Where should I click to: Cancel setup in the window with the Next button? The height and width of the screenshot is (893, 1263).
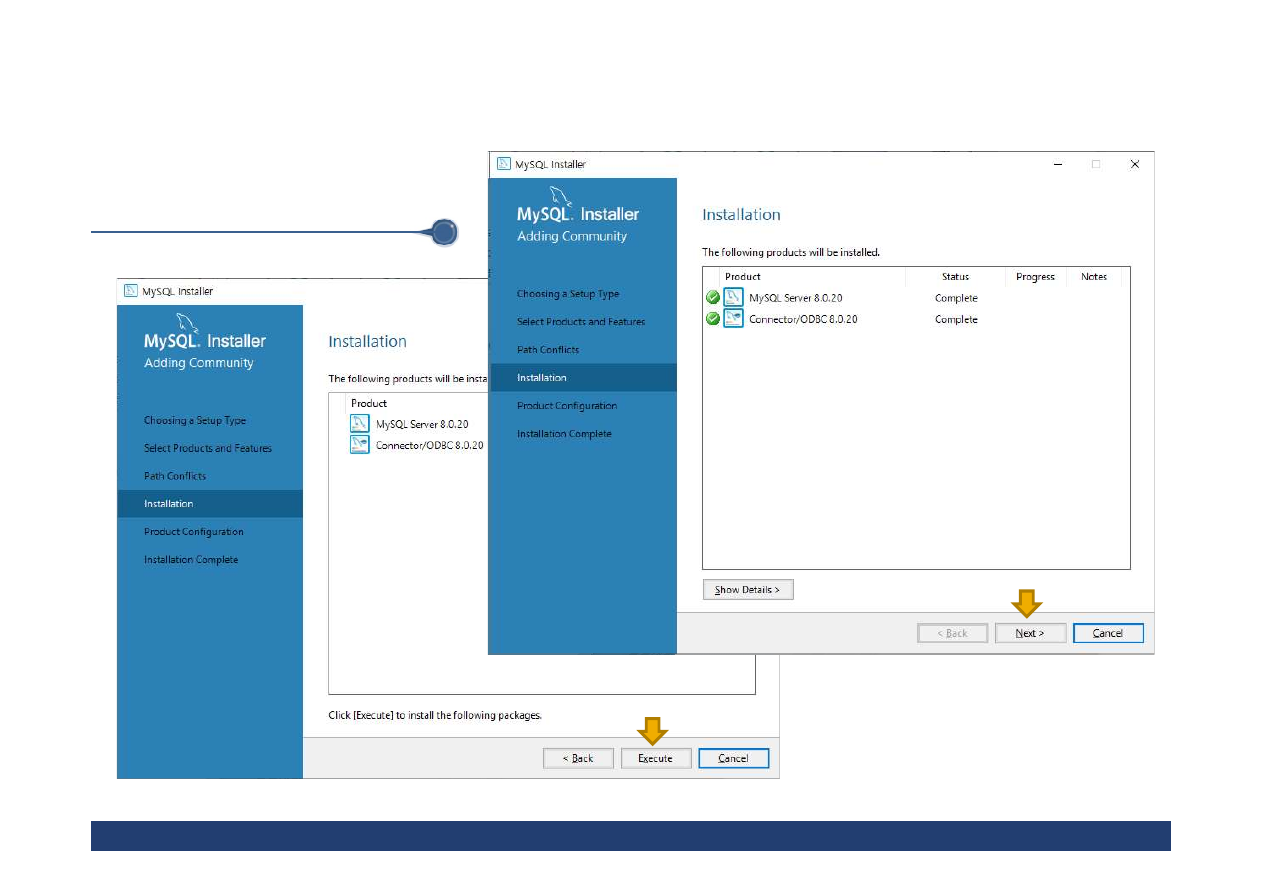click(1107, 633)
